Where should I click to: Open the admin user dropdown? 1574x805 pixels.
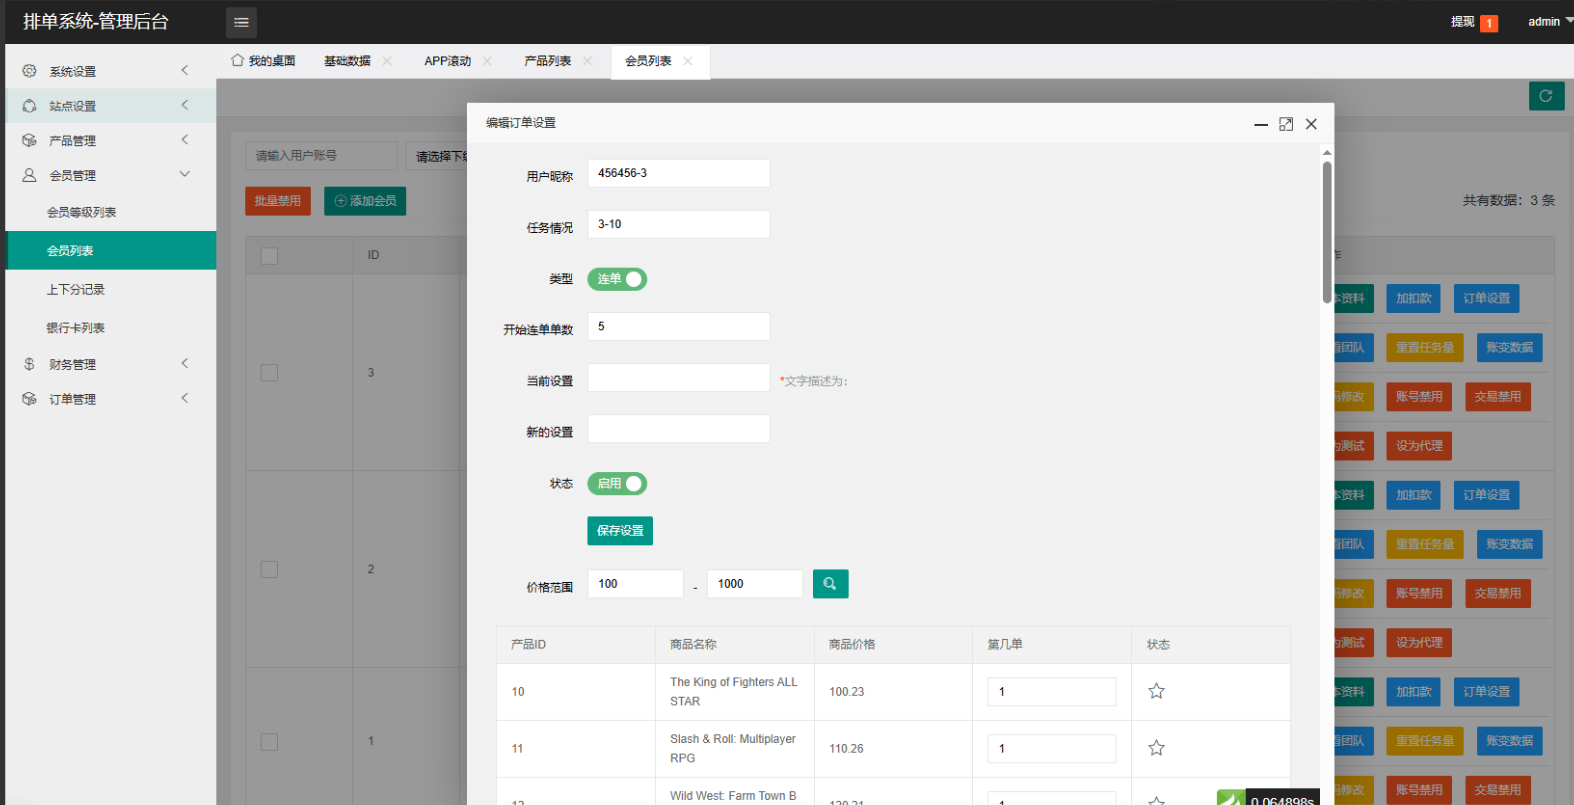(1550, 21)
